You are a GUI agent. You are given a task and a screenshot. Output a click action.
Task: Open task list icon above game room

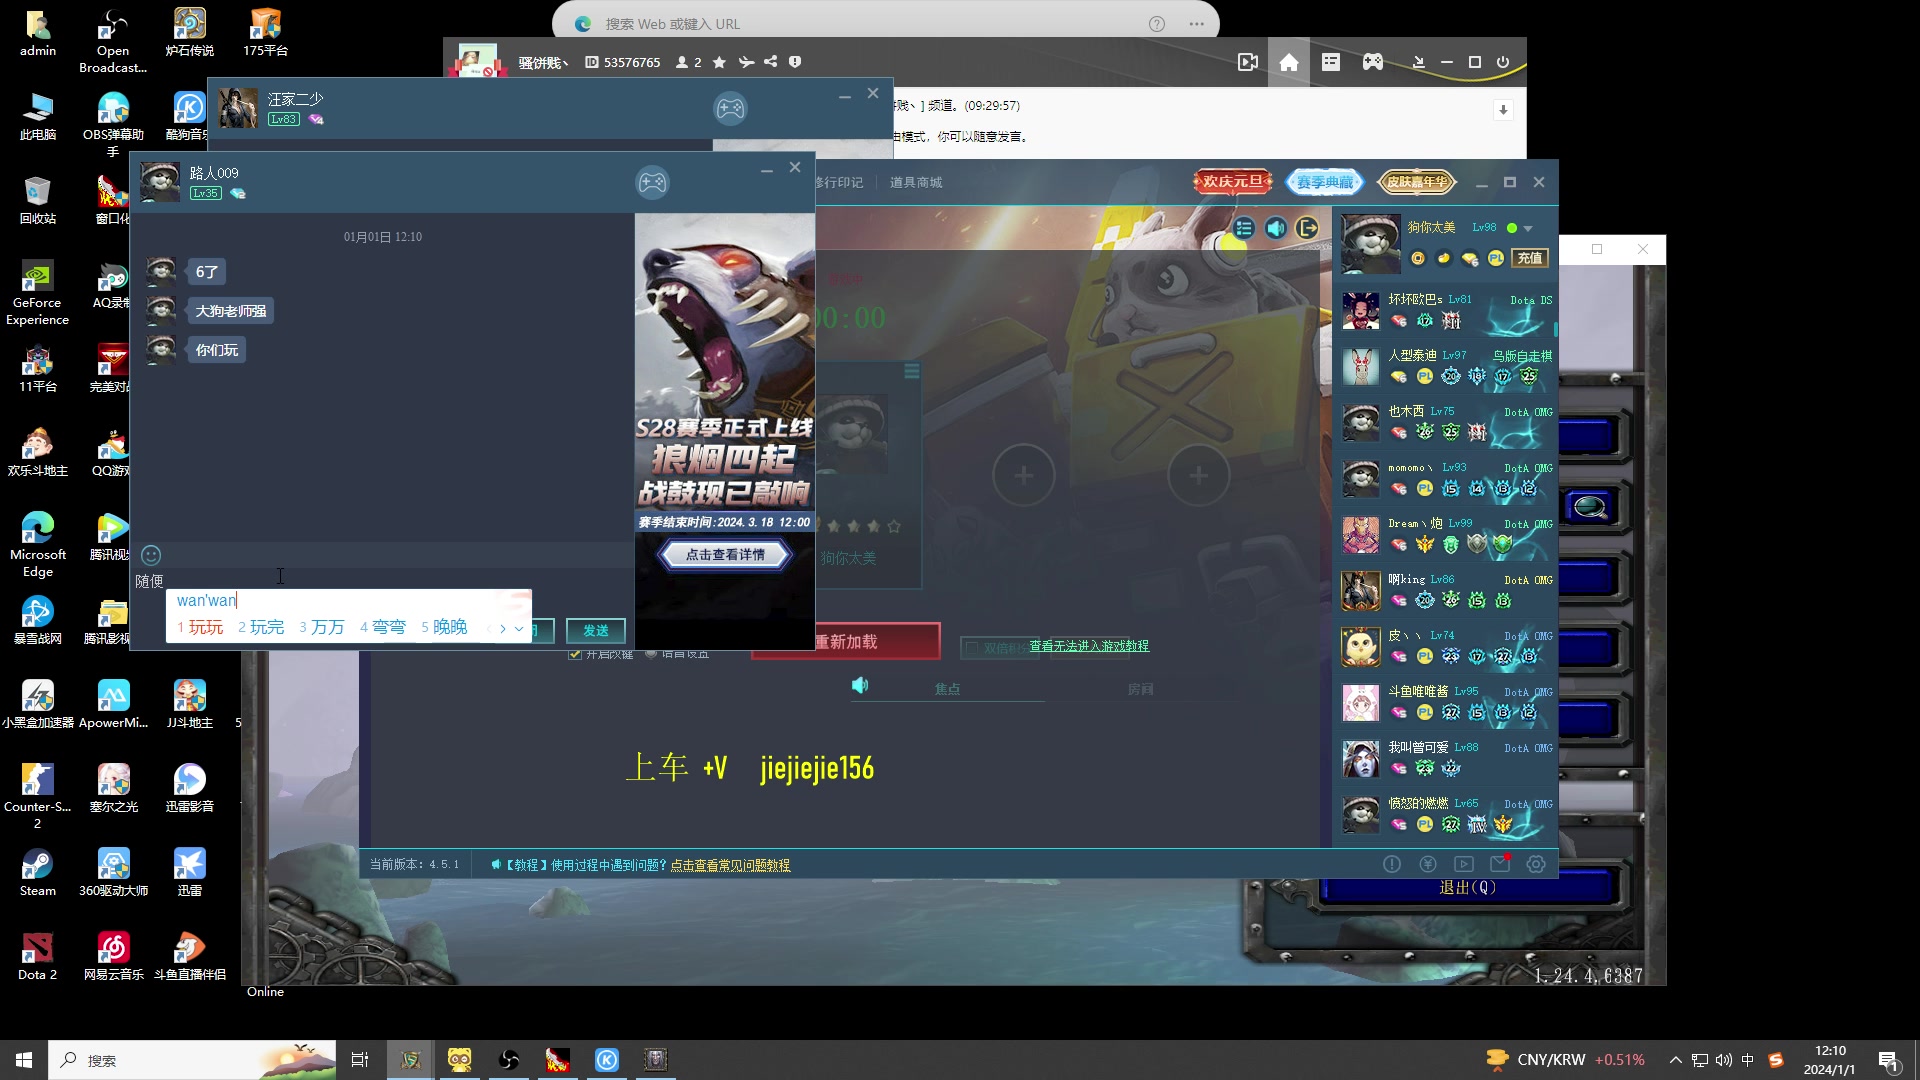click(x=1244, y=228)
